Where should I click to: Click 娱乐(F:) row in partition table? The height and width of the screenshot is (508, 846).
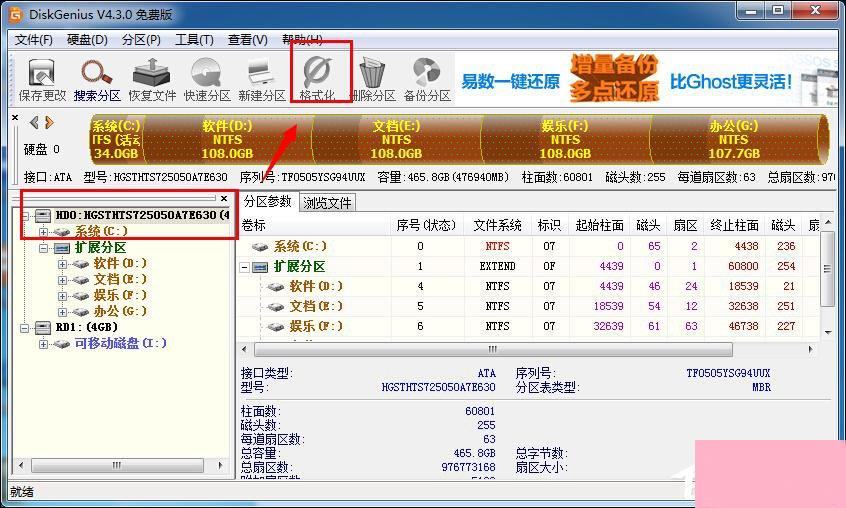(x=529, y=326)
